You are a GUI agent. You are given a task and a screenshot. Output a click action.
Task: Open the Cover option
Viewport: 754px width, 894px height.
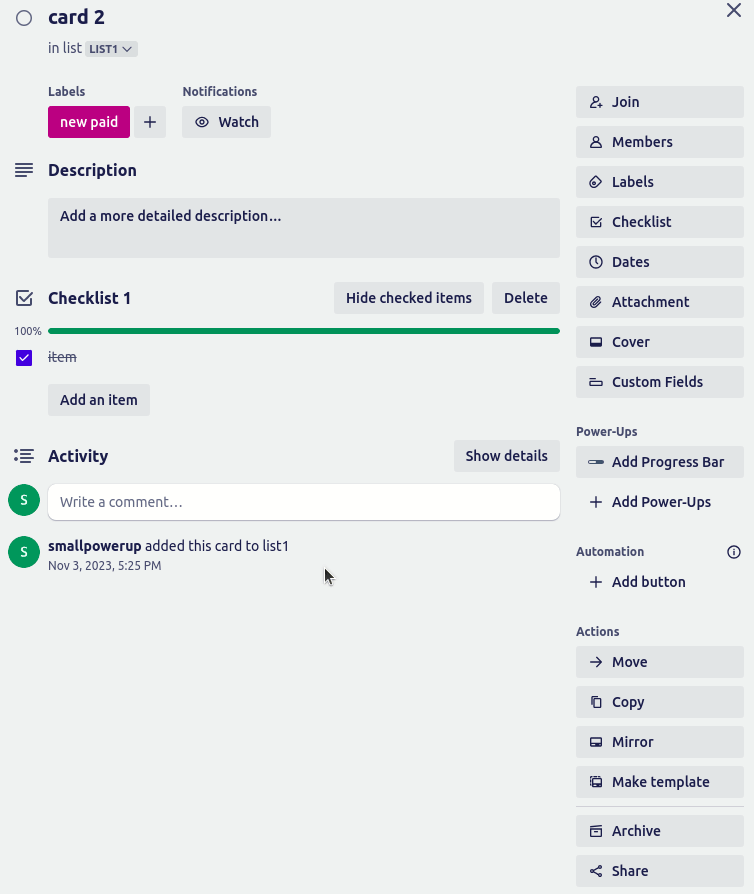(x=659, y=341)
